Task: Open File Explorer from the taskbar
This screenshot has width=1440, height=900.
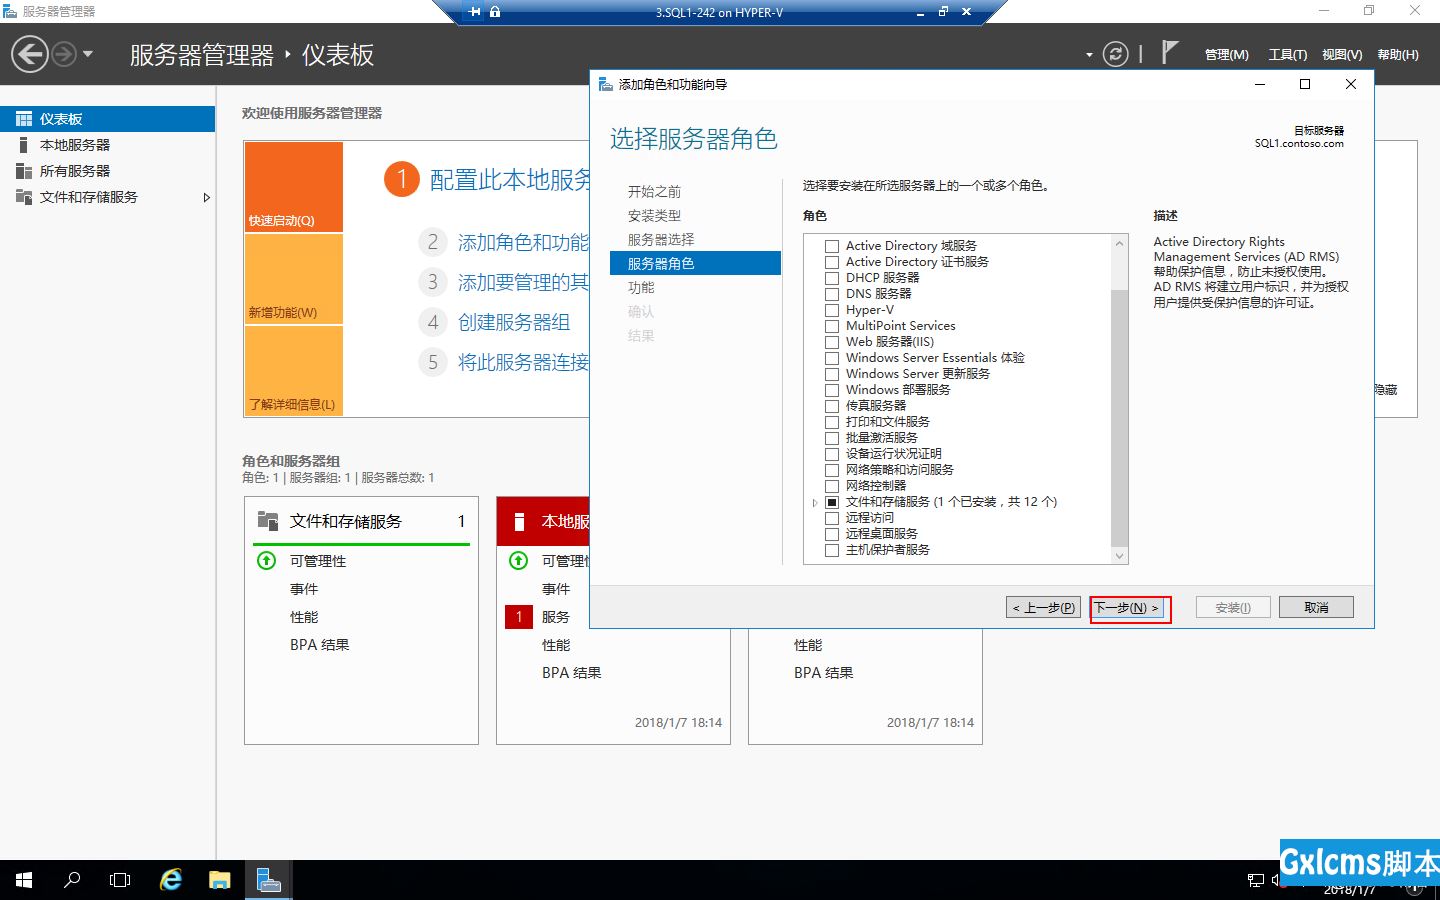Action: [x=220, y=880]
